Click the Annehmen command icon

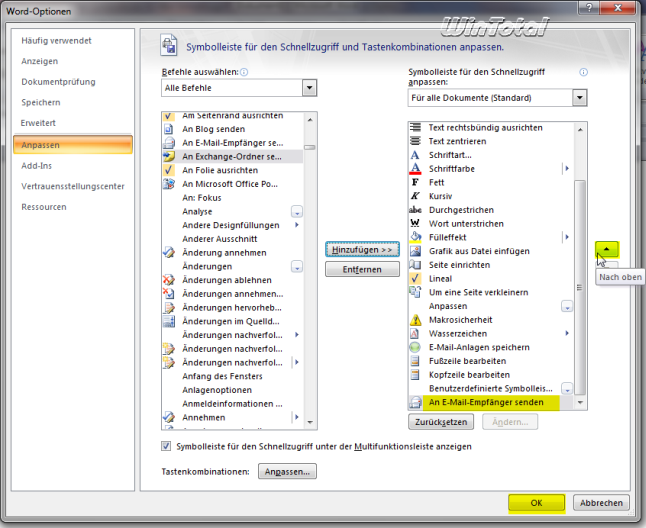point(169,417)
